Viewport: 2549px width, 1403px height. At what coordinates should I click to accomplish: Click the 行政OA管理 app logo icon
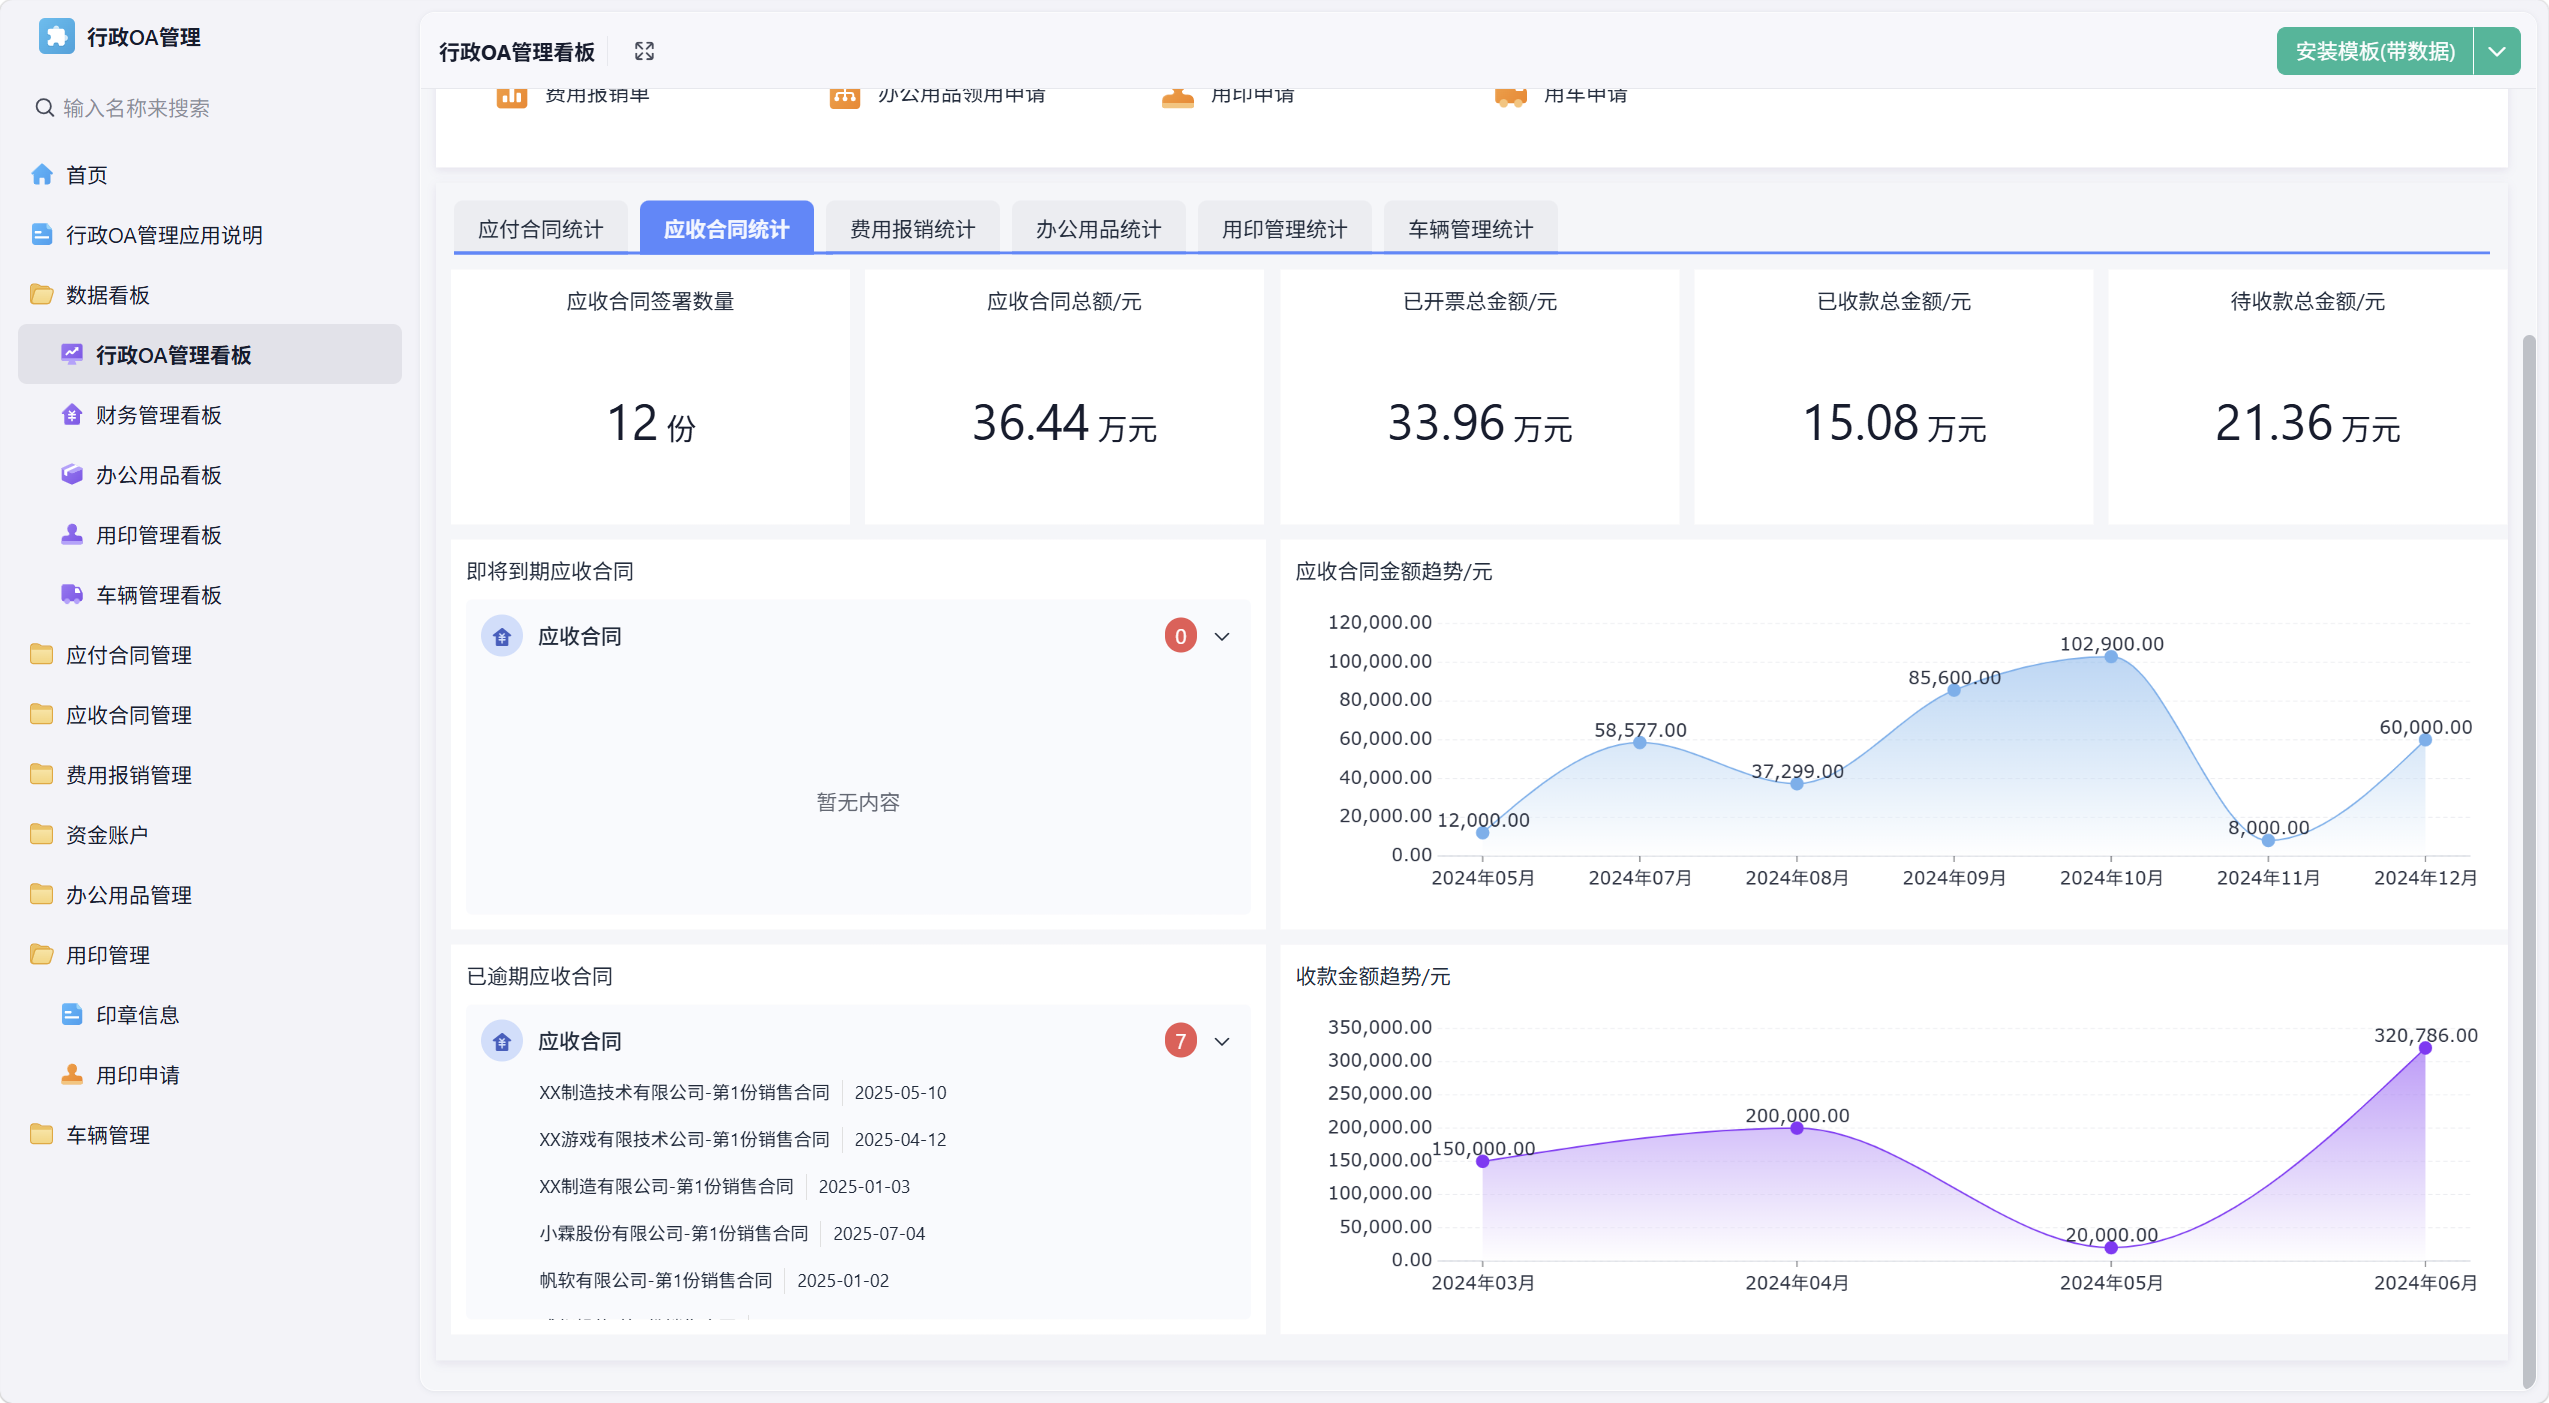(57, 36)
